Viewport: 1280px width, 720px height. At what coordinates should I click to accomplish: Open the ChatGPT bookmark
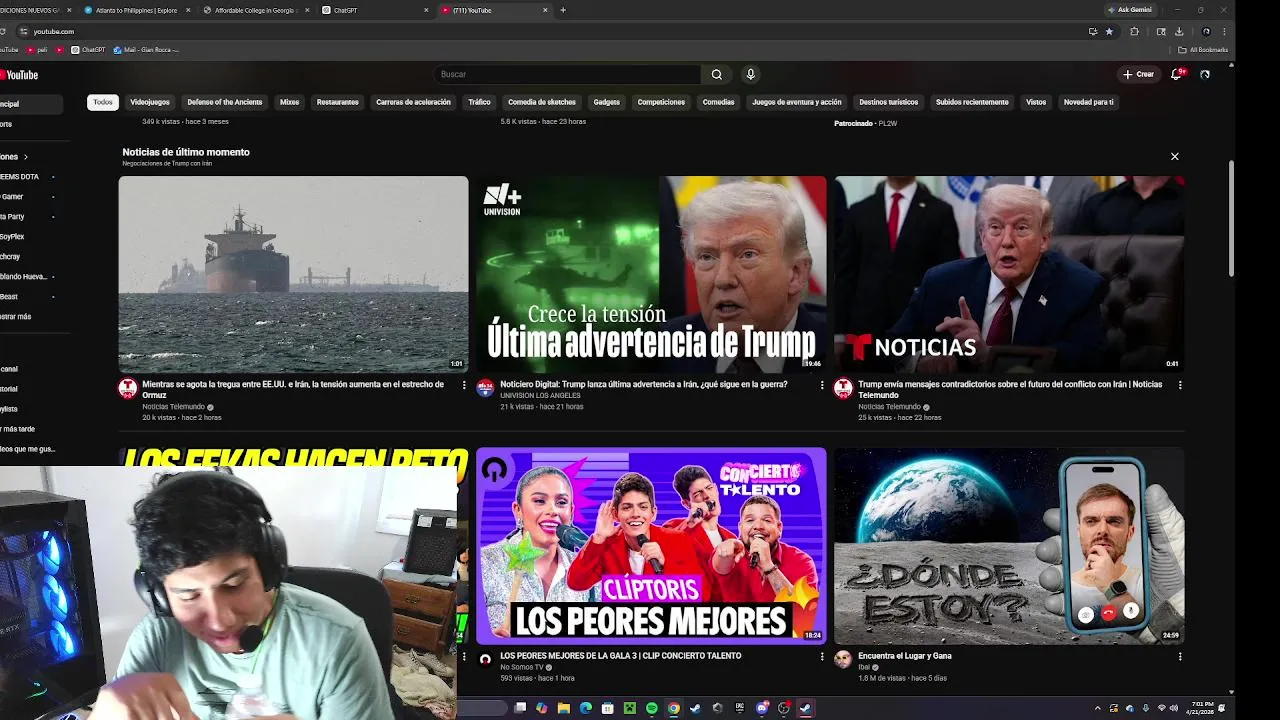(87, 50)
